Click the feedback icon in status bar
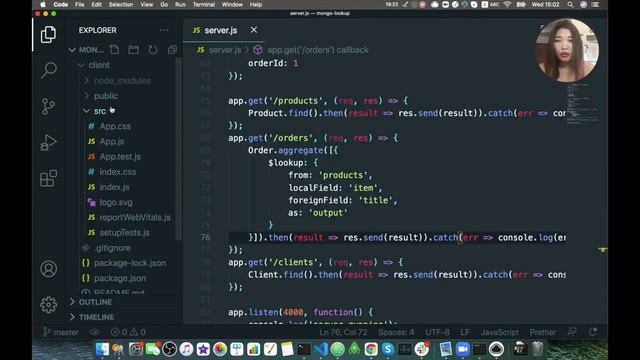 (572, 332)
